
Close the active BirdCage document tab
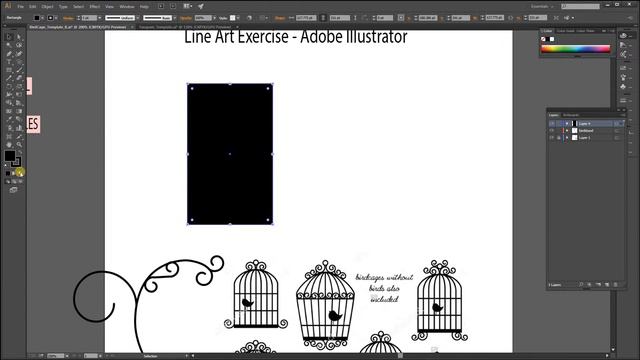tap(132, 27)
